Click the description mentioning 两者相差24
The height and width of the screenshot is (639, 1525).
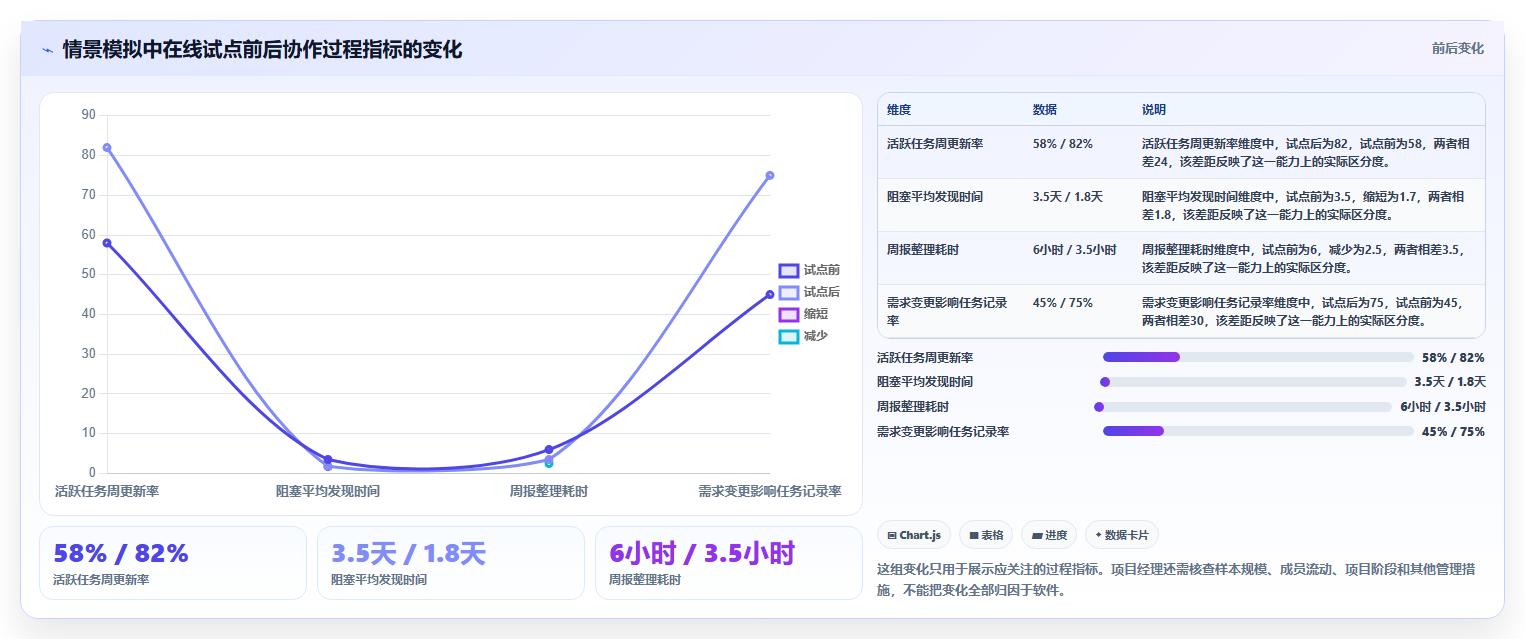pyautogui.click(x=1306, y=152)
